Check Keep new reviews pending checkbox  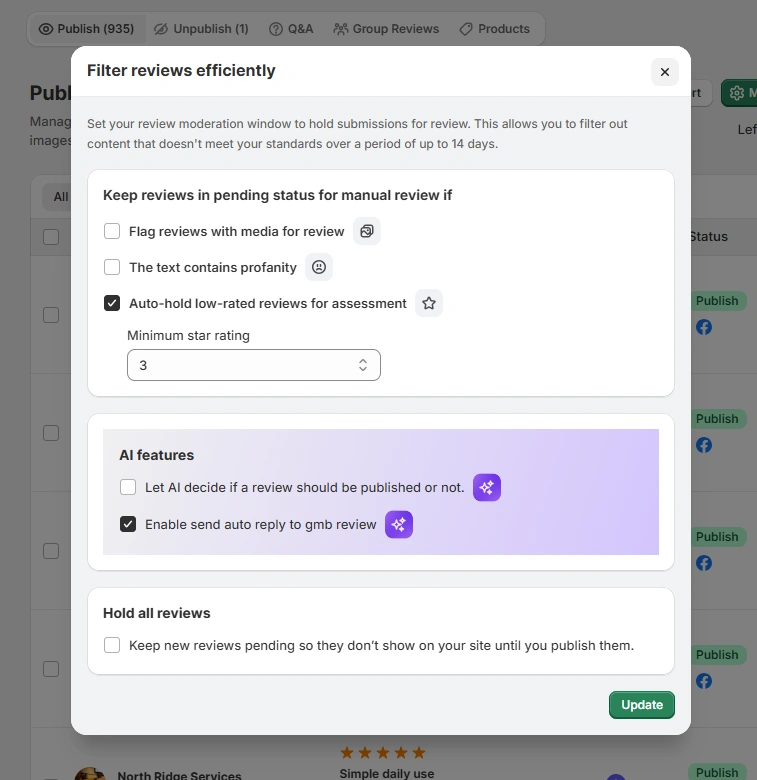click(x=112, y=645)
